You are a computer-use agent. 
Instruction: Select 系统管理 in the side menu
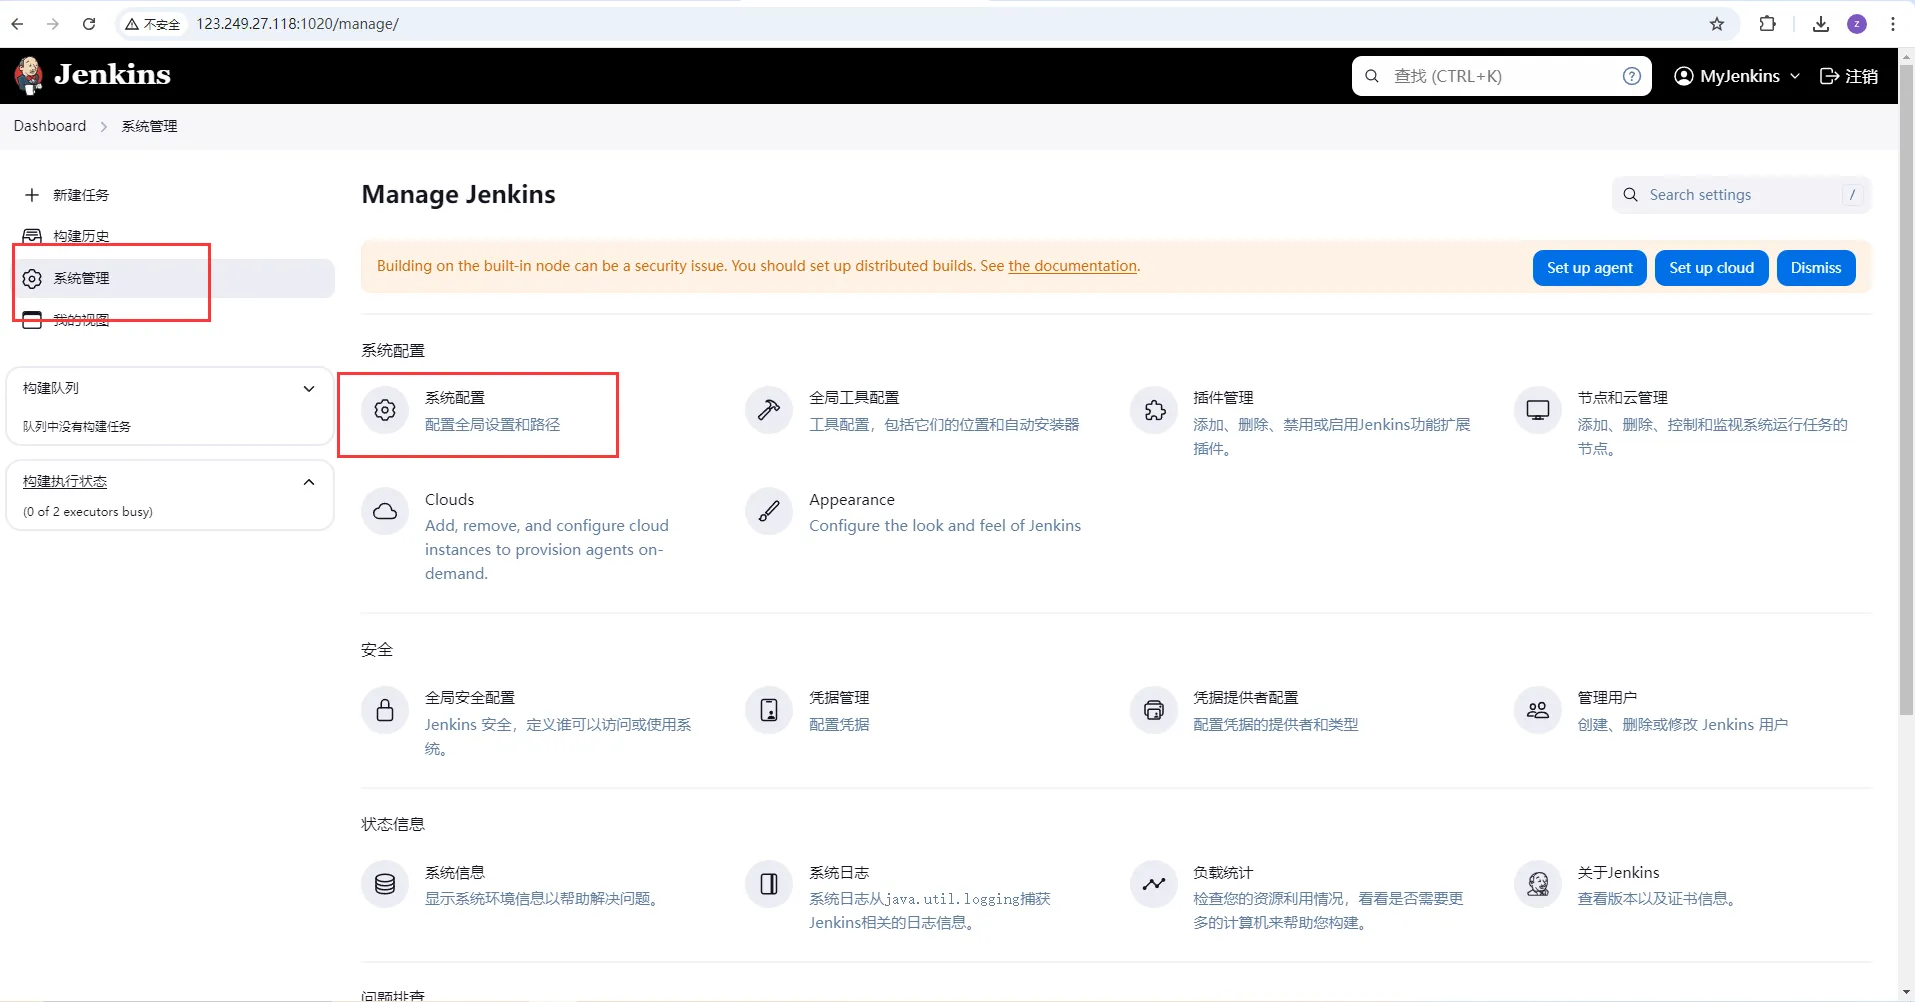pyautogui.click(x=173, y=278)
